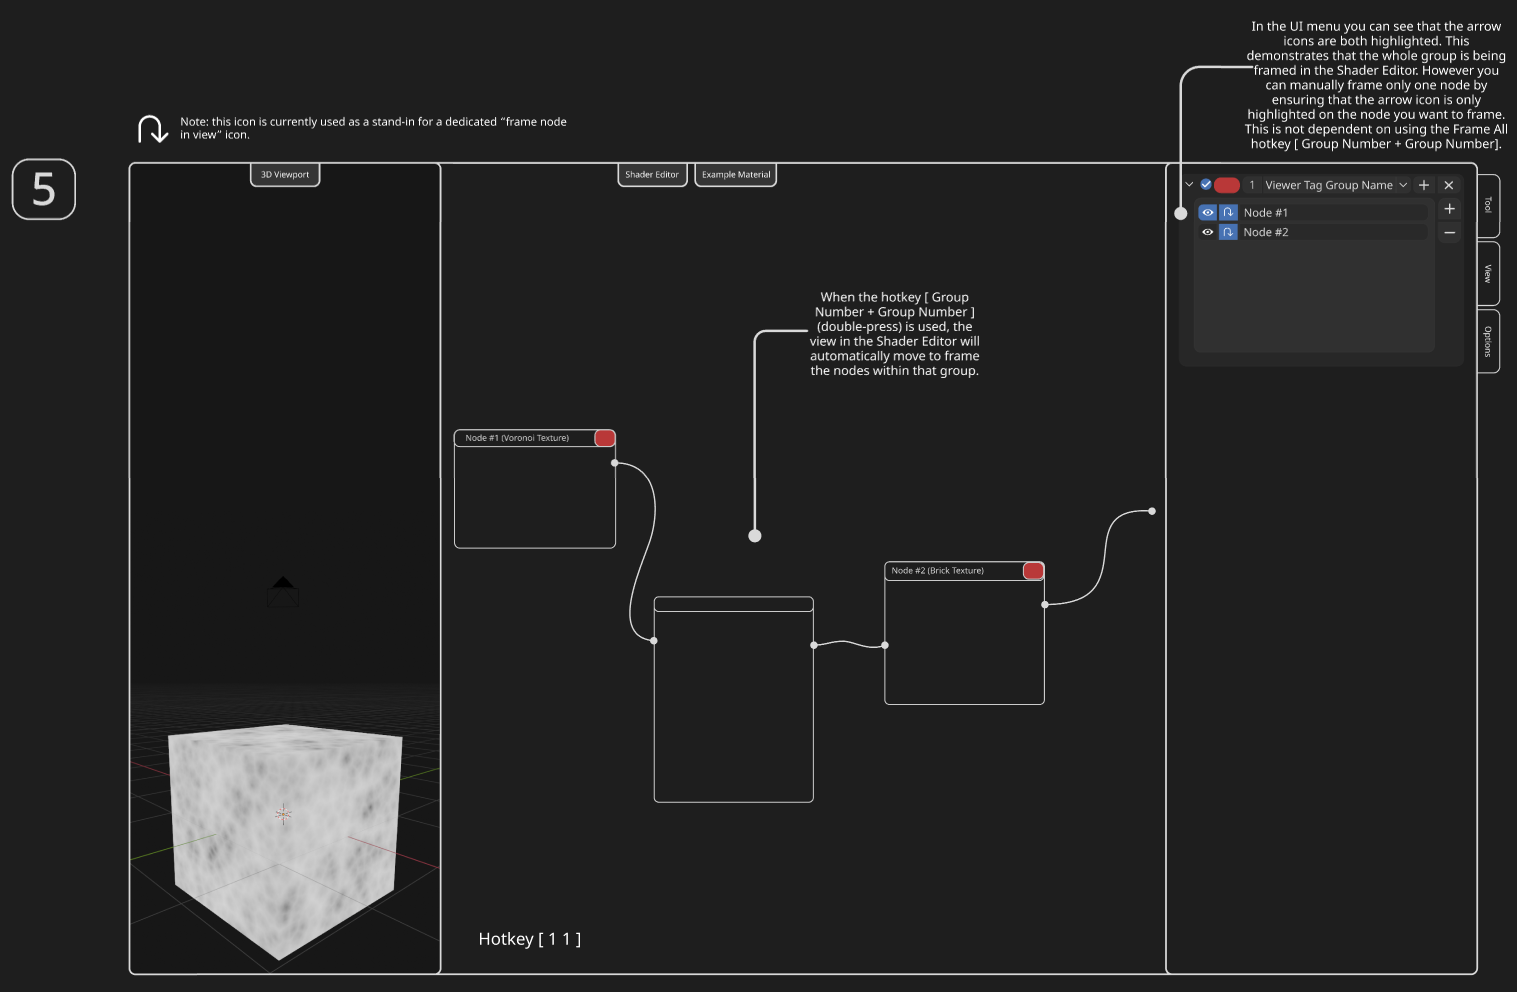
Task: Open the Tool sidebar tab
Action: [1488, 205]
